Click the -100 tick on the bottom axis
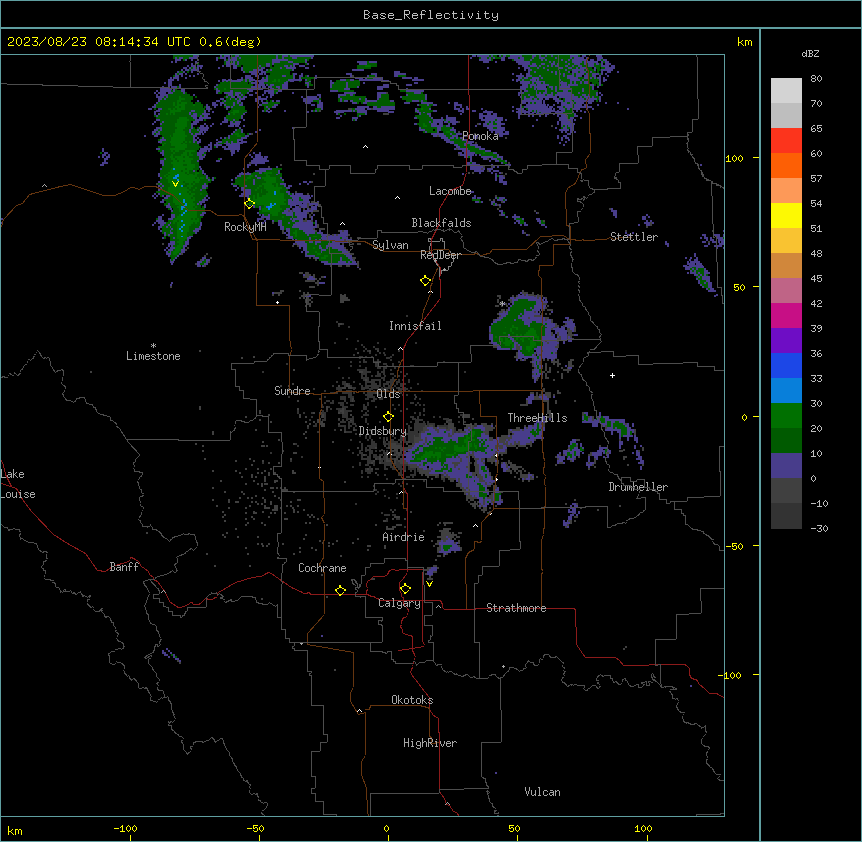 click(125, 829)
